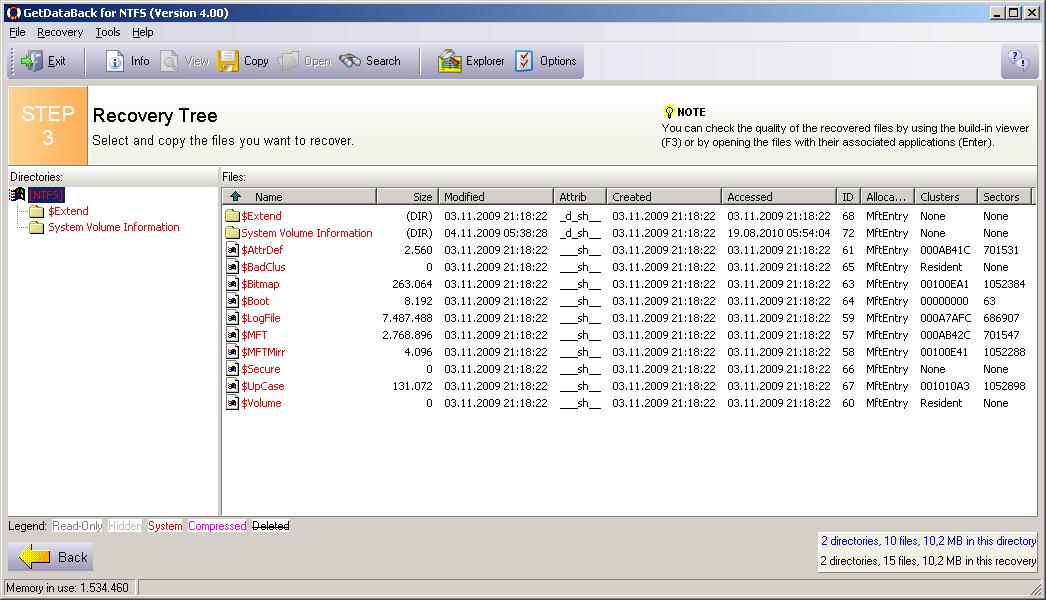Open the File menu

[17, 32]
